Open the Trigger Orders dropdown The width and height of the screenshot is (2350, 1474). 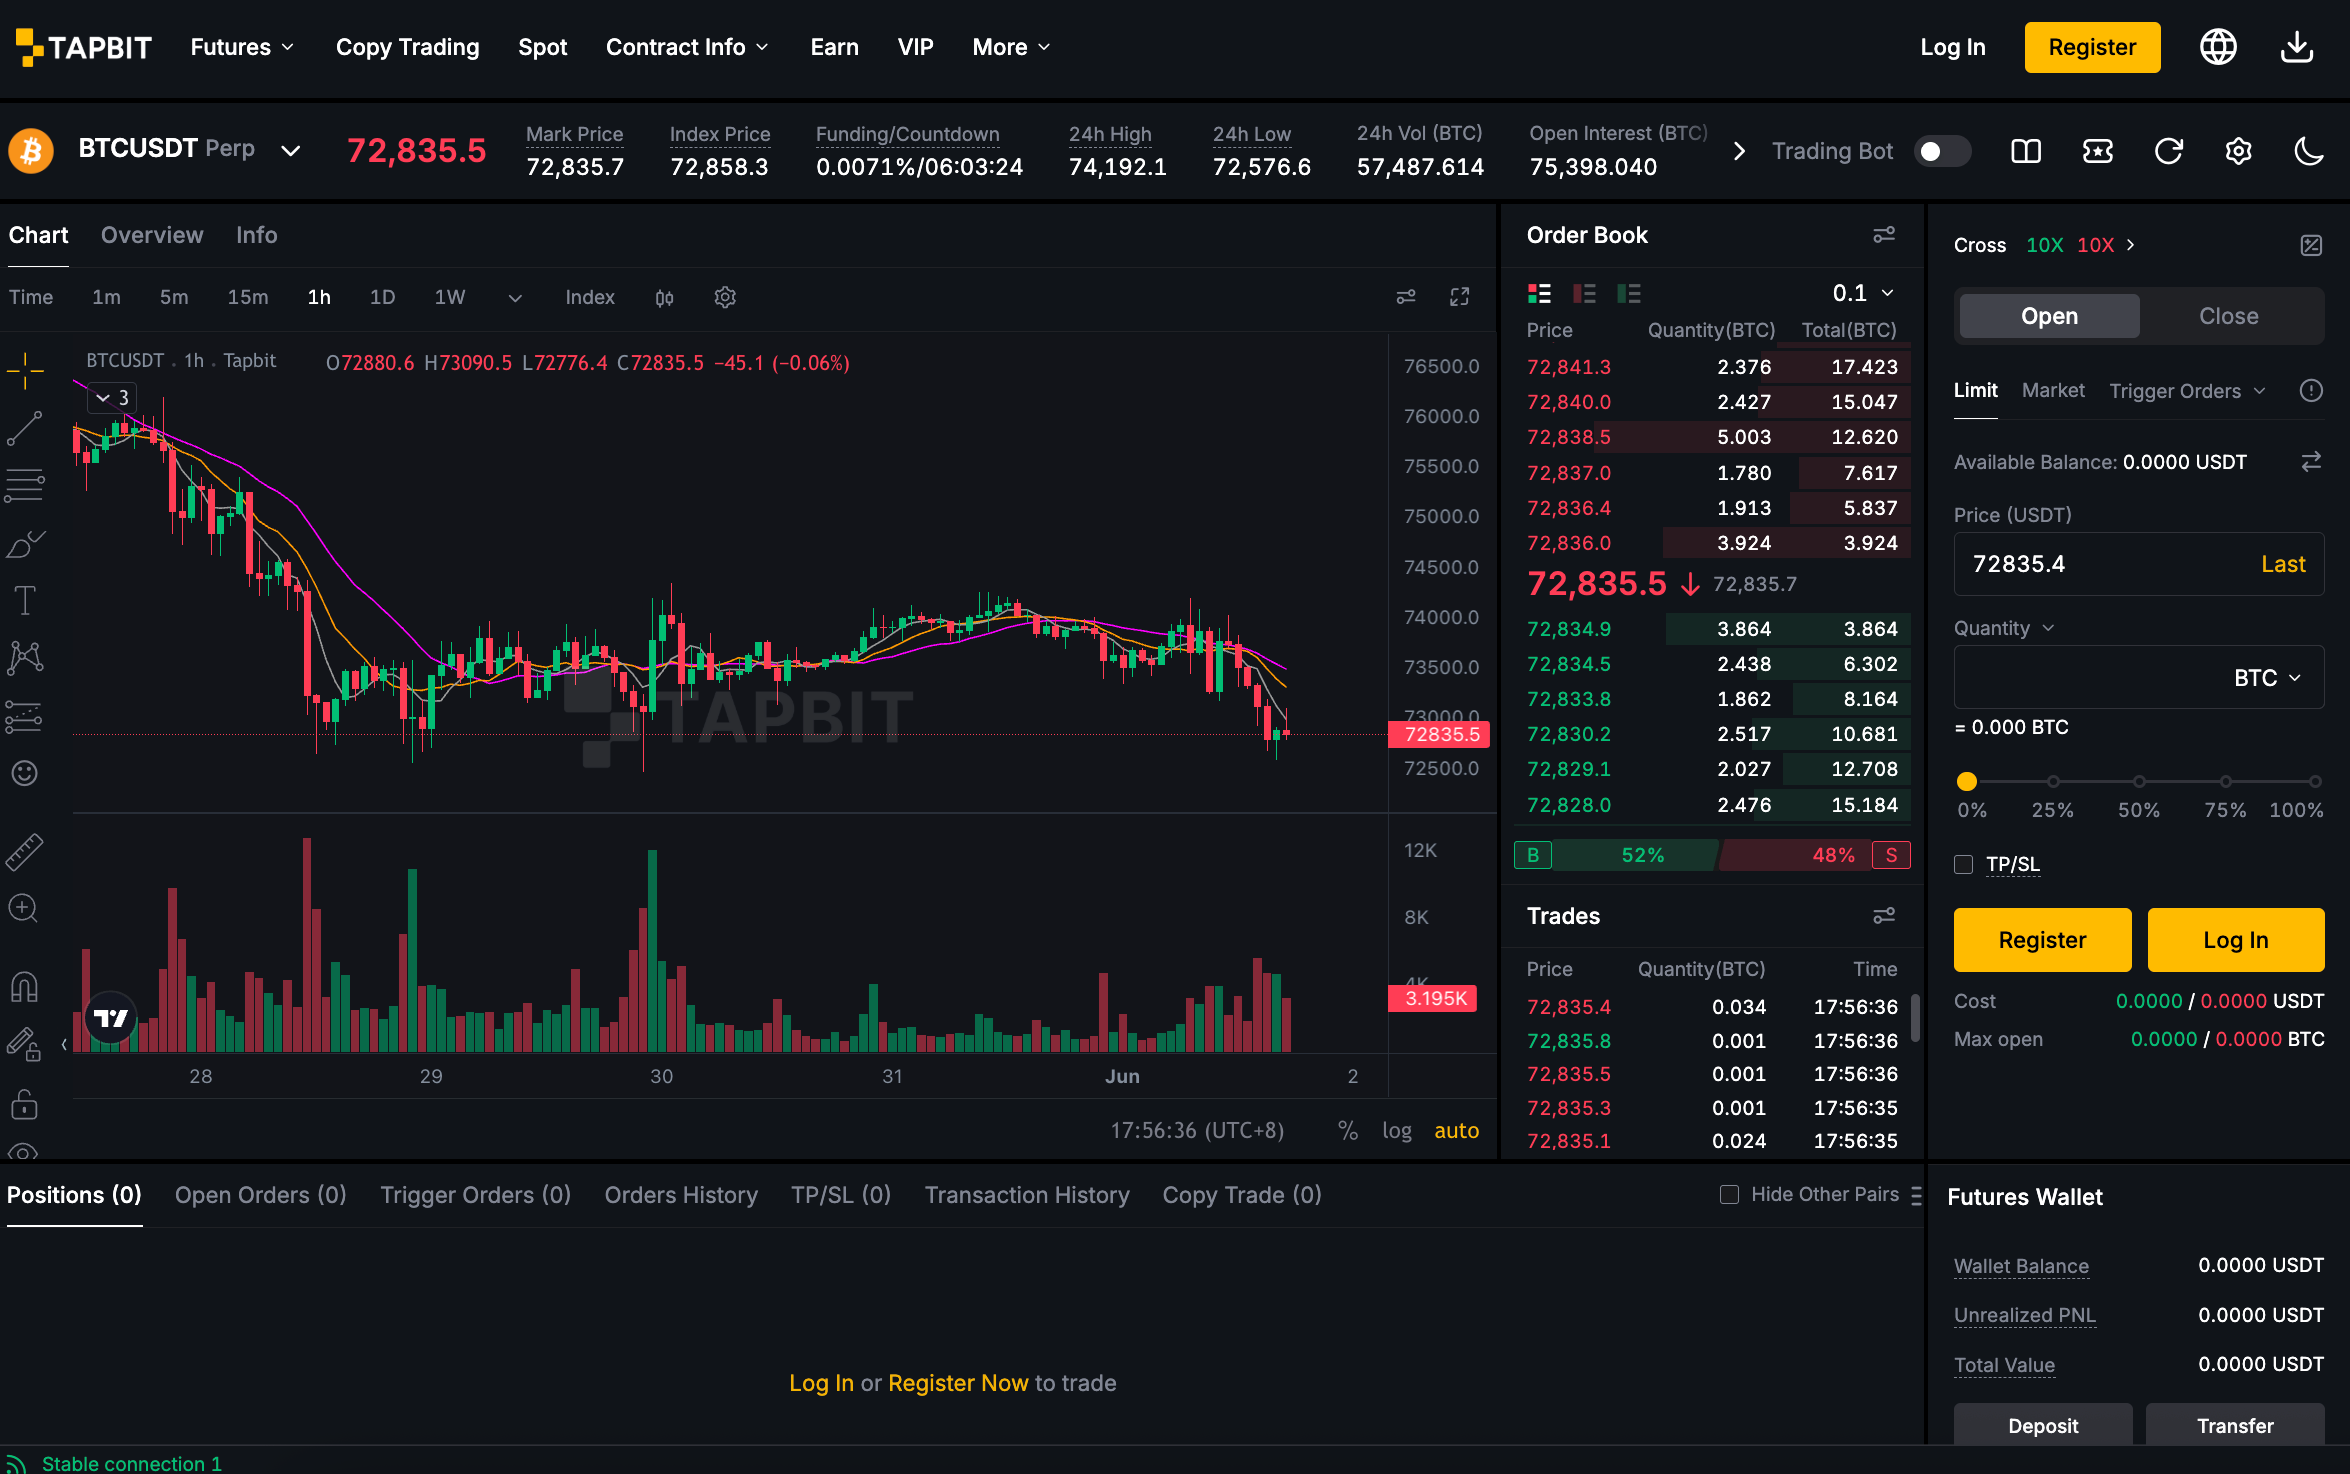[2187, 391]
